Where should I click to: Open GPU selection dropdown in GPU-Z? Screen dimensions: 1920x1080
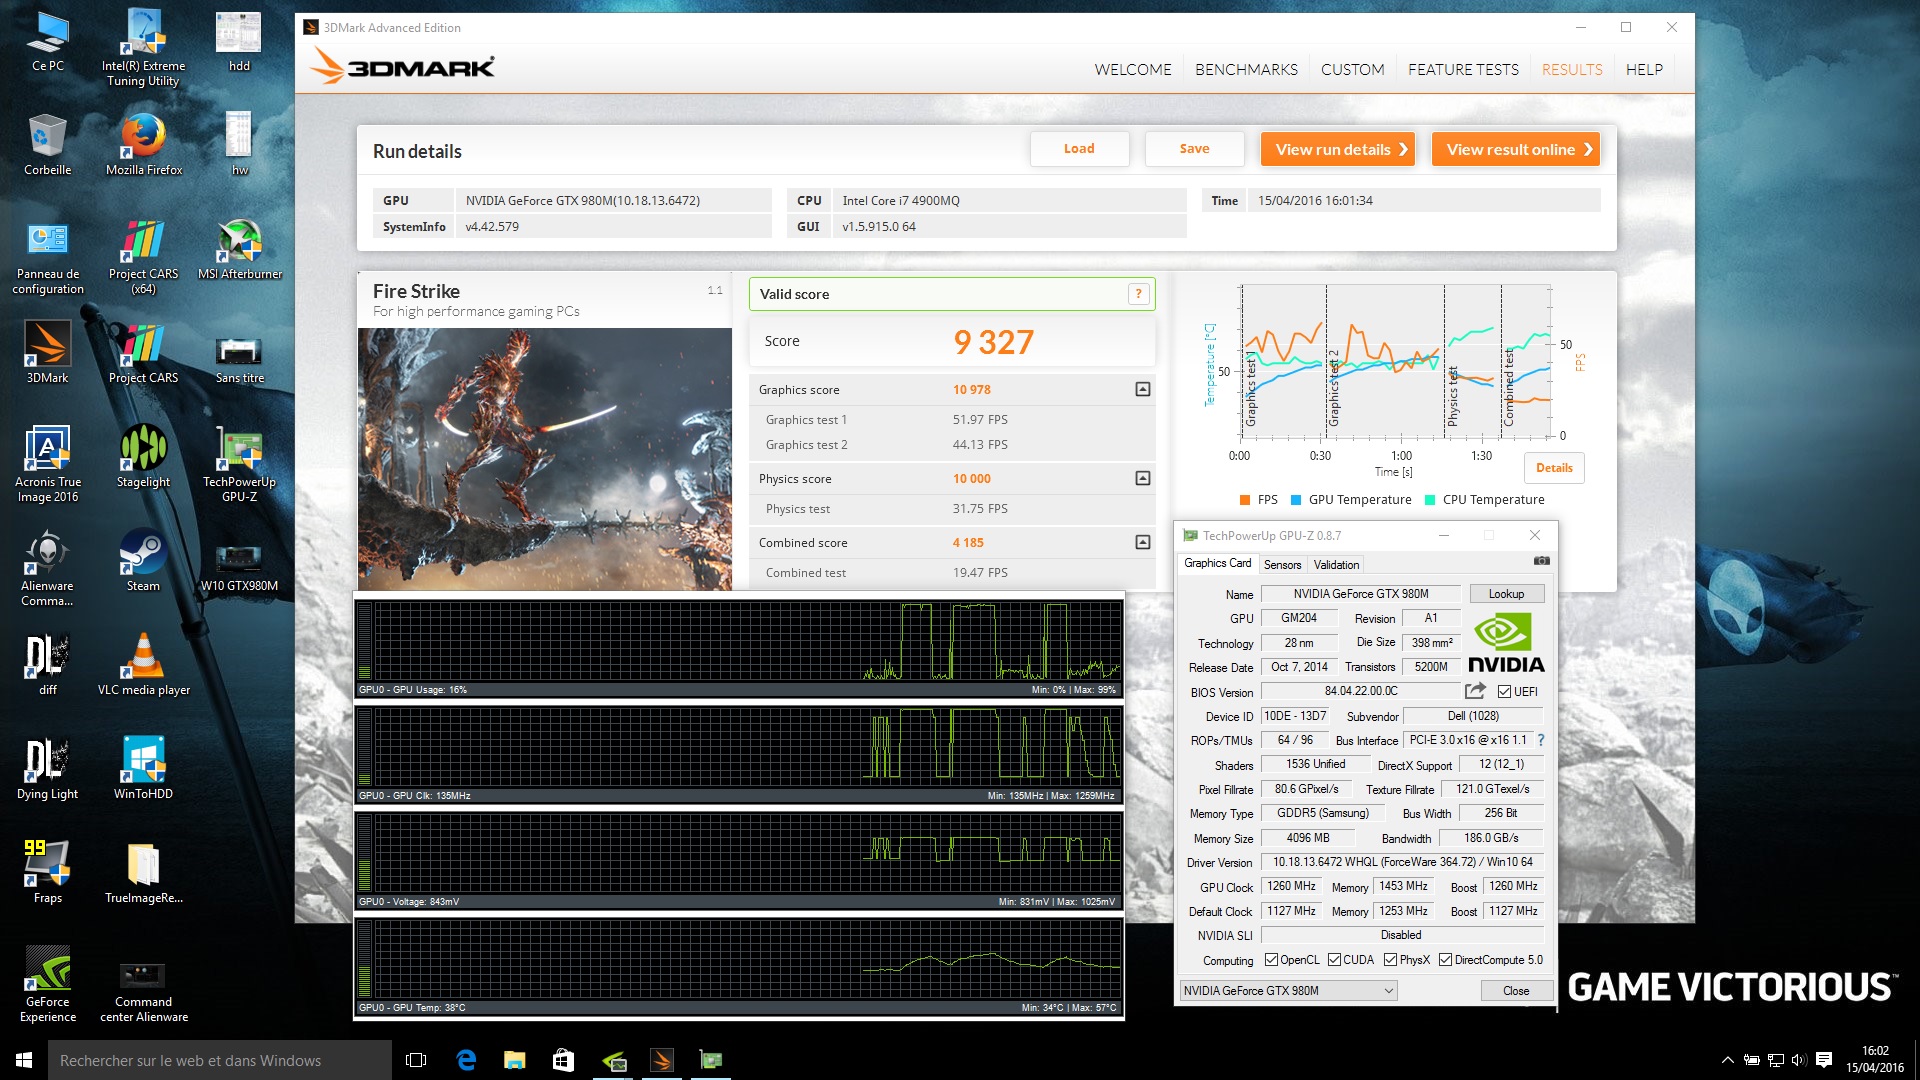coord(1288,990)
